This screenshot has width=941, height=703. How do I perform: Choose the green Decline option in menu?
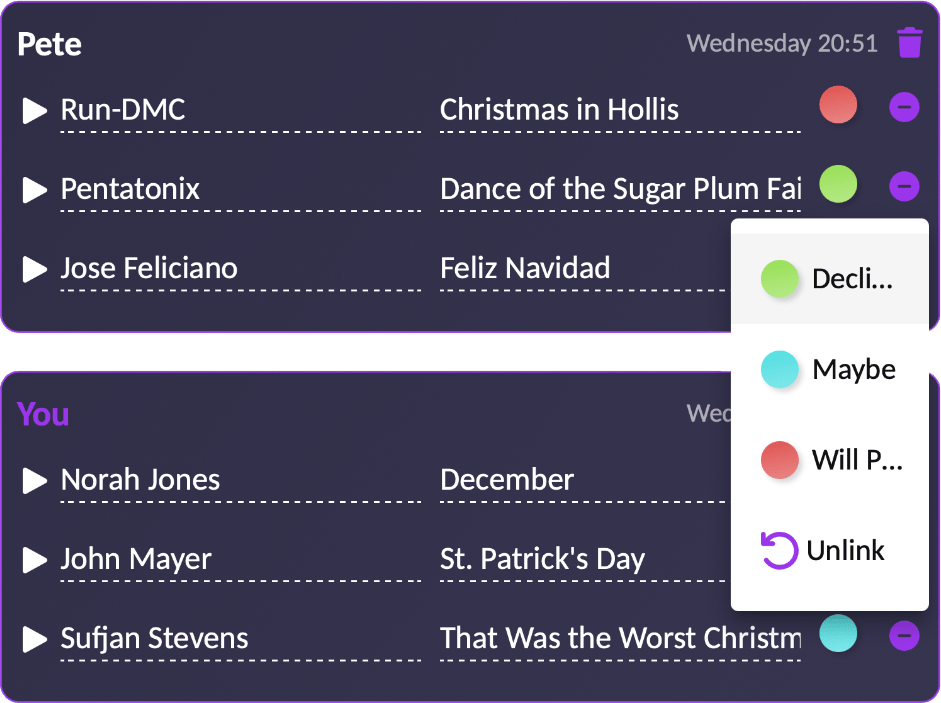pyautogui.click(x=830, y=279)
